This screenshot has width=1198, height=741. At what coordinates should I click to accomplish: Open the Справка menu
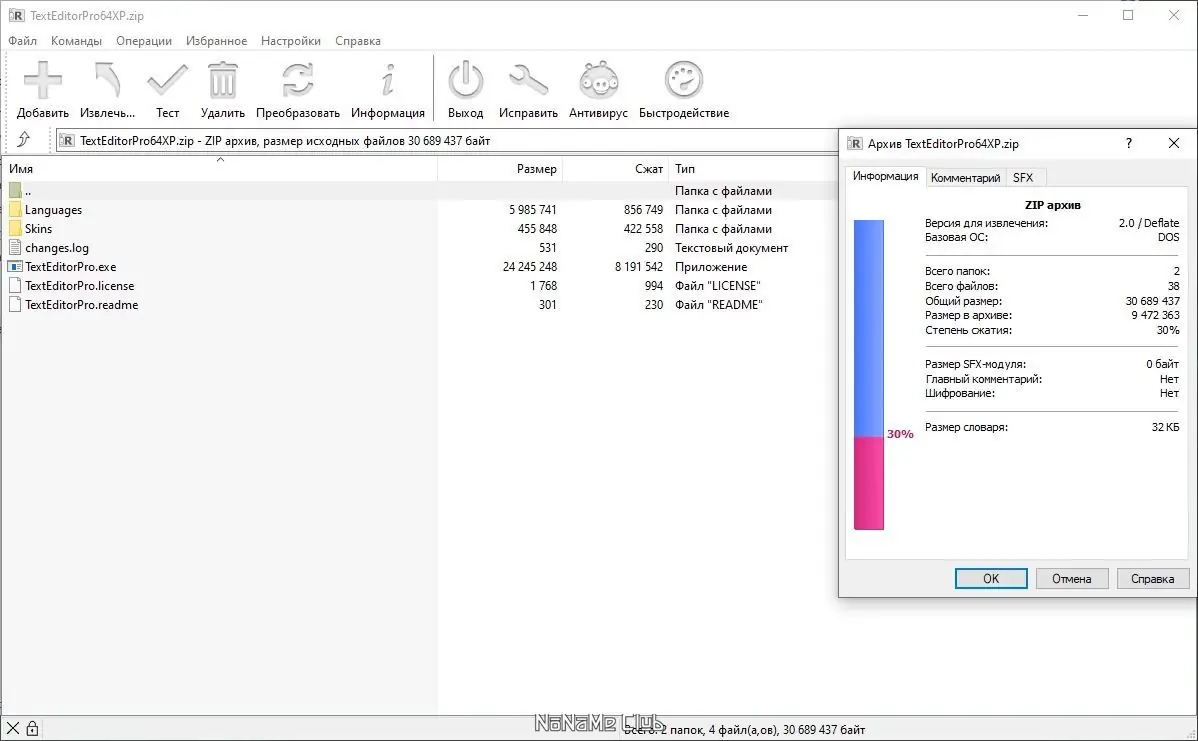[358, 40]
